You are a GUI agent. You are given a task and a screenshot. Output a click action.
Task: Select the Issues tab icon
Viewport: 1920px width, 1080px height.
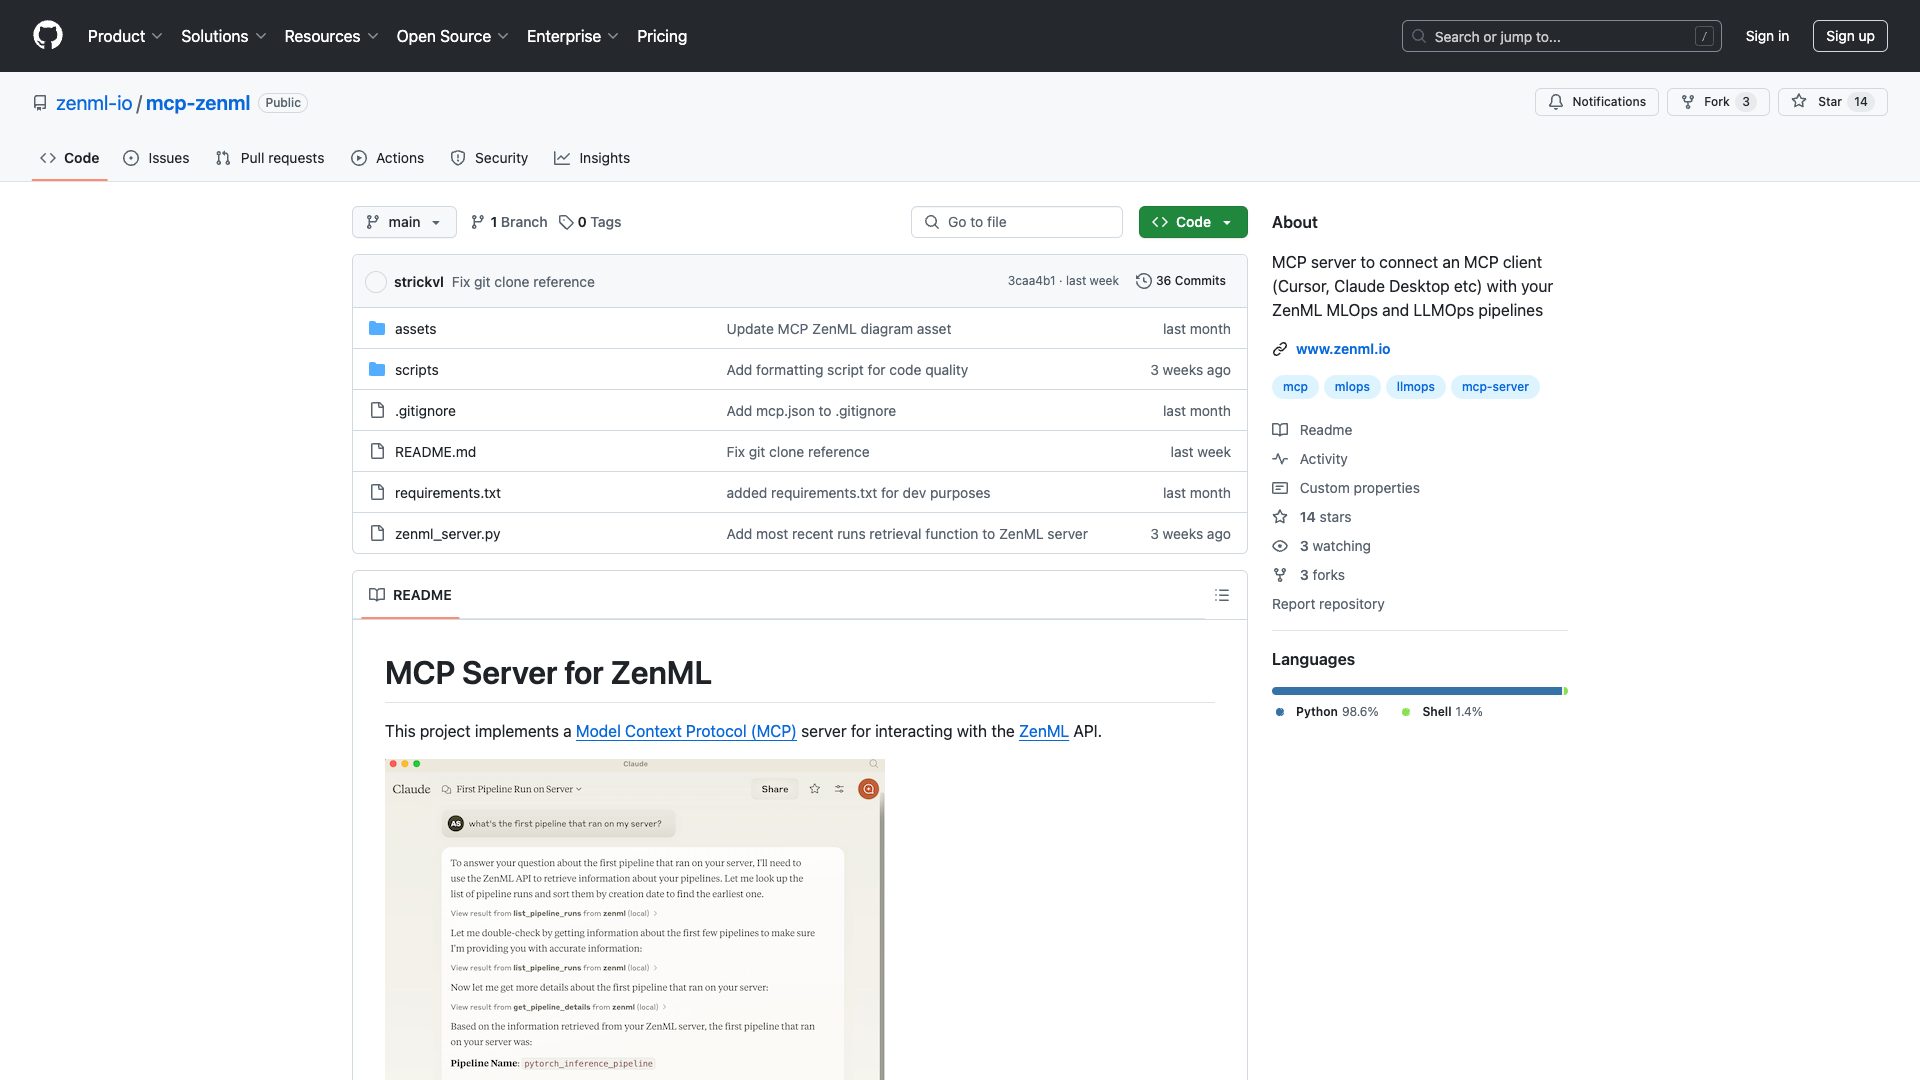click(131, 158)
